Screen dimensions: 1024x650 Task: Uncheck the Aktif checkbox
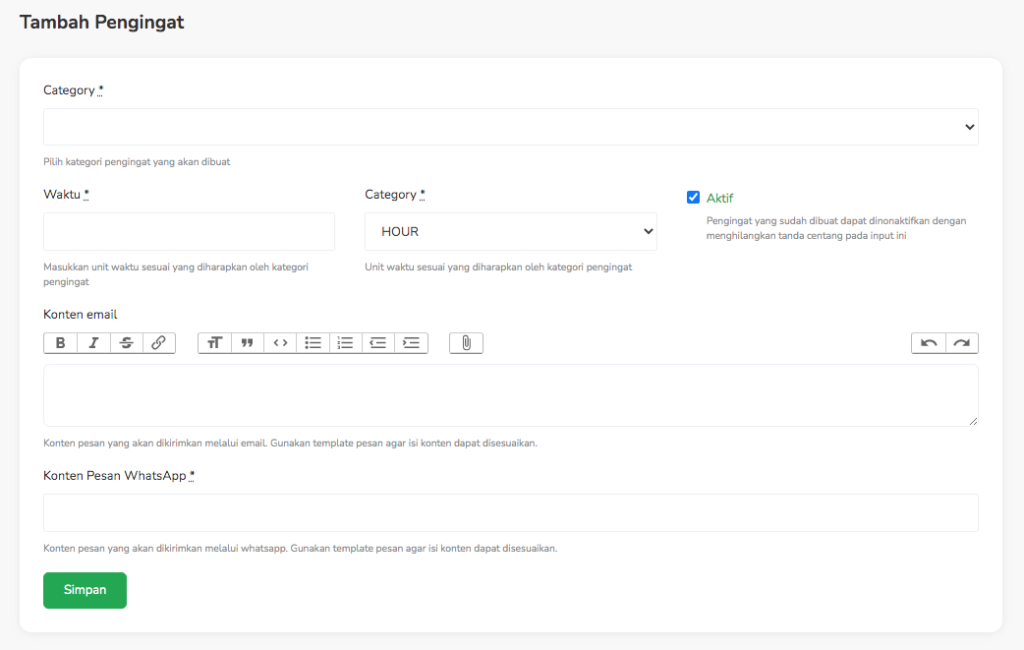point(693,198)
